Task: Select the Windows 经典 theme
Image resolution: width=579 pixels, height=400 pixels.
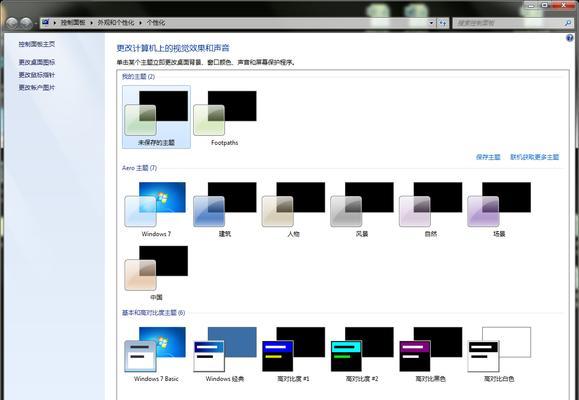Action: coord(225,354)
